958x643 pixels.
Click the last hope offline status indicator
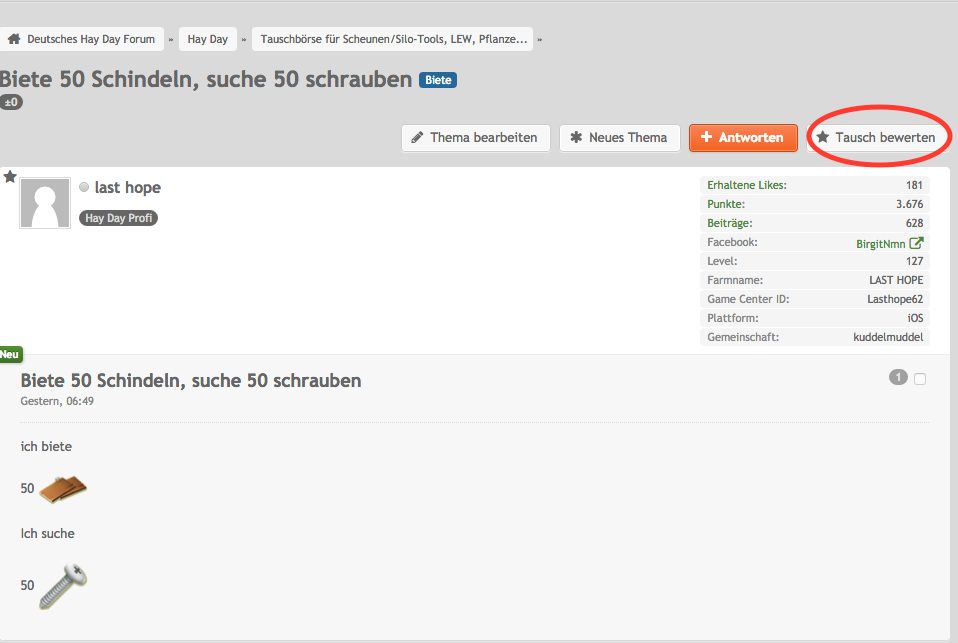pyautogui.click(x=84, y=188)
